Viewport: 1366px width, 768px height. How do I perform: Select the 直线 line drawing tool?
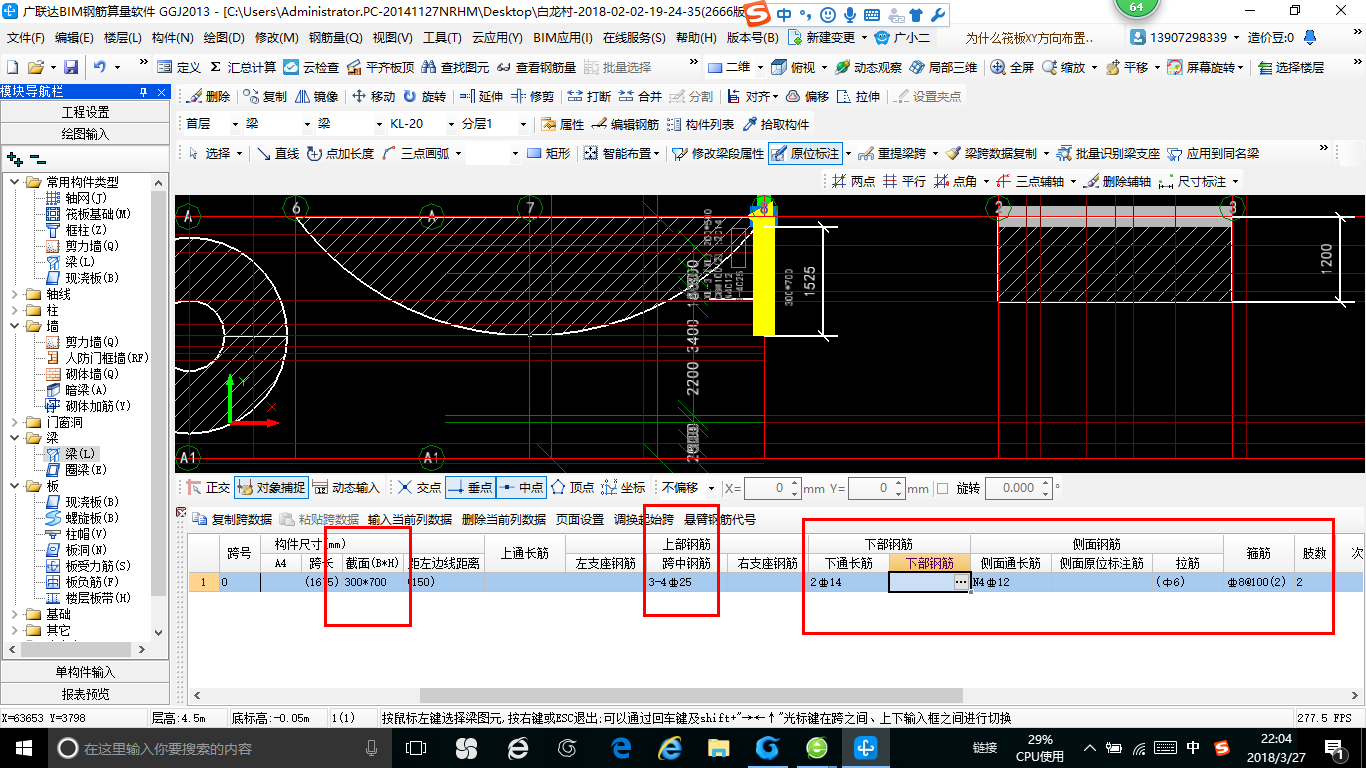278,154
